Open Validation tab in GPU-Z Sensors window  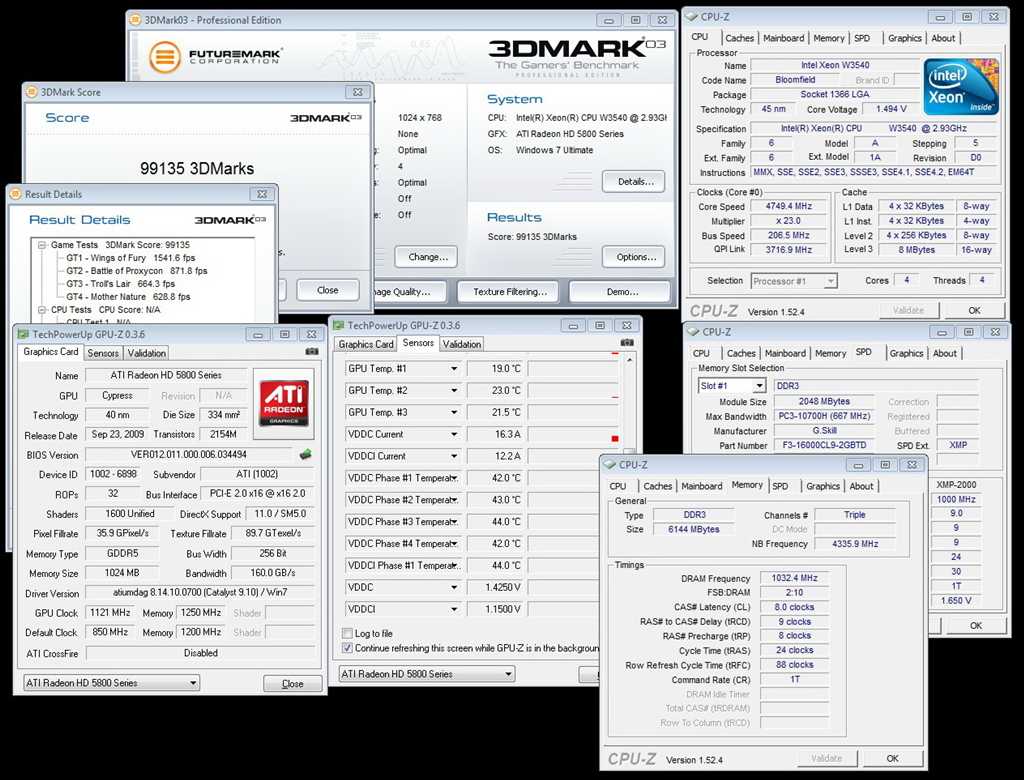pos(462,344)
